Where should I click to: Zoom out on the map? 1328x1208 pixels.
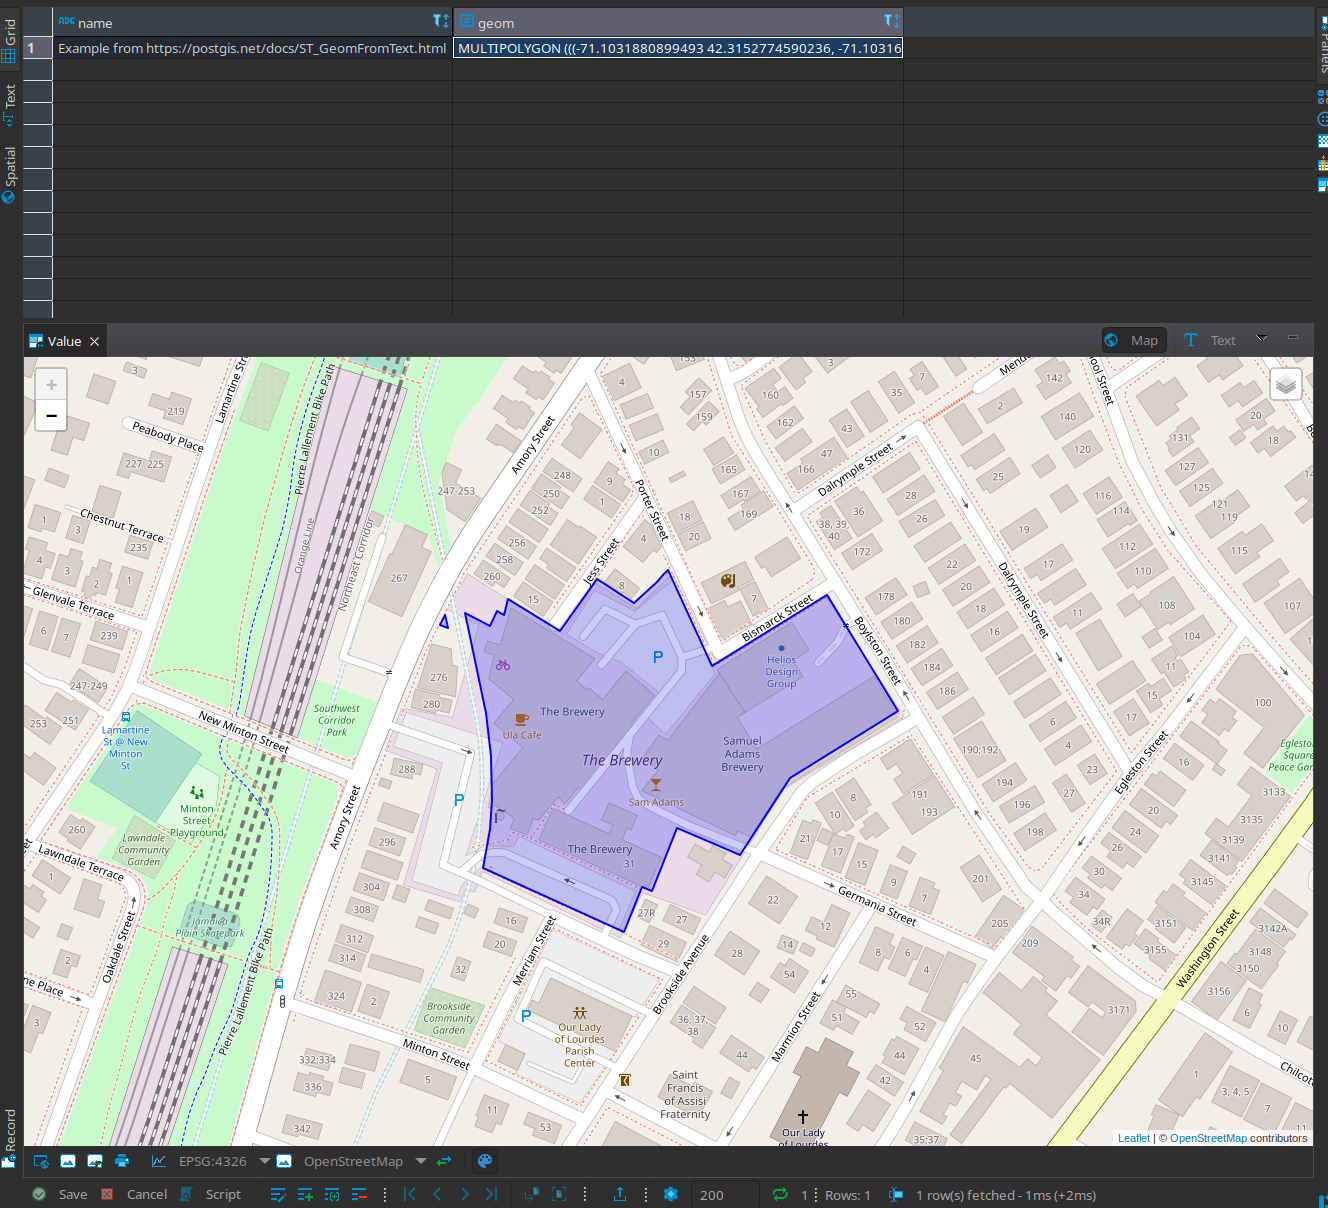tap(51, 415)
